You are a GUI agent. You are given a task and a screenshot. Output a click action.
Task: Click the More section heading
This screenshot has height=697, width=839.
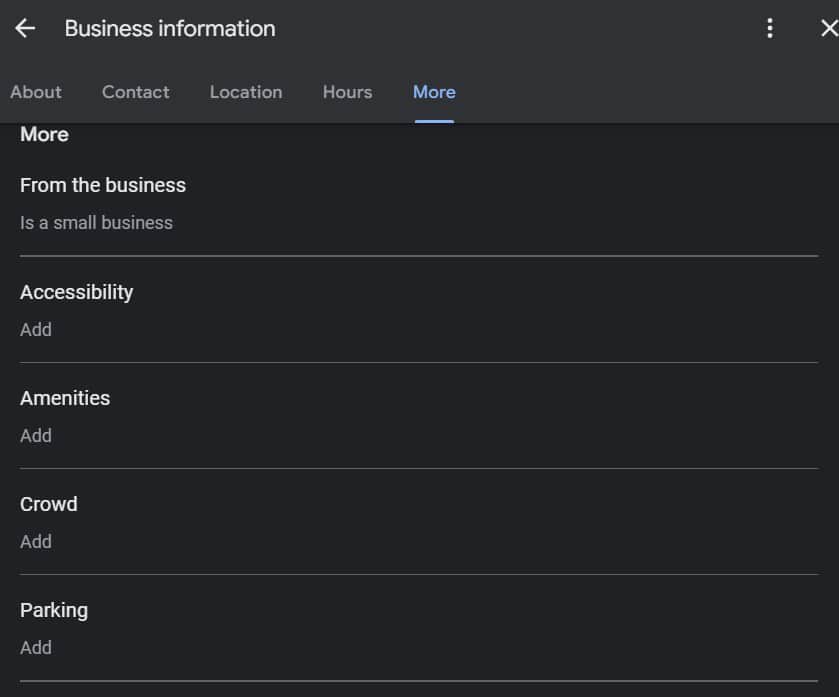[44, 134]
